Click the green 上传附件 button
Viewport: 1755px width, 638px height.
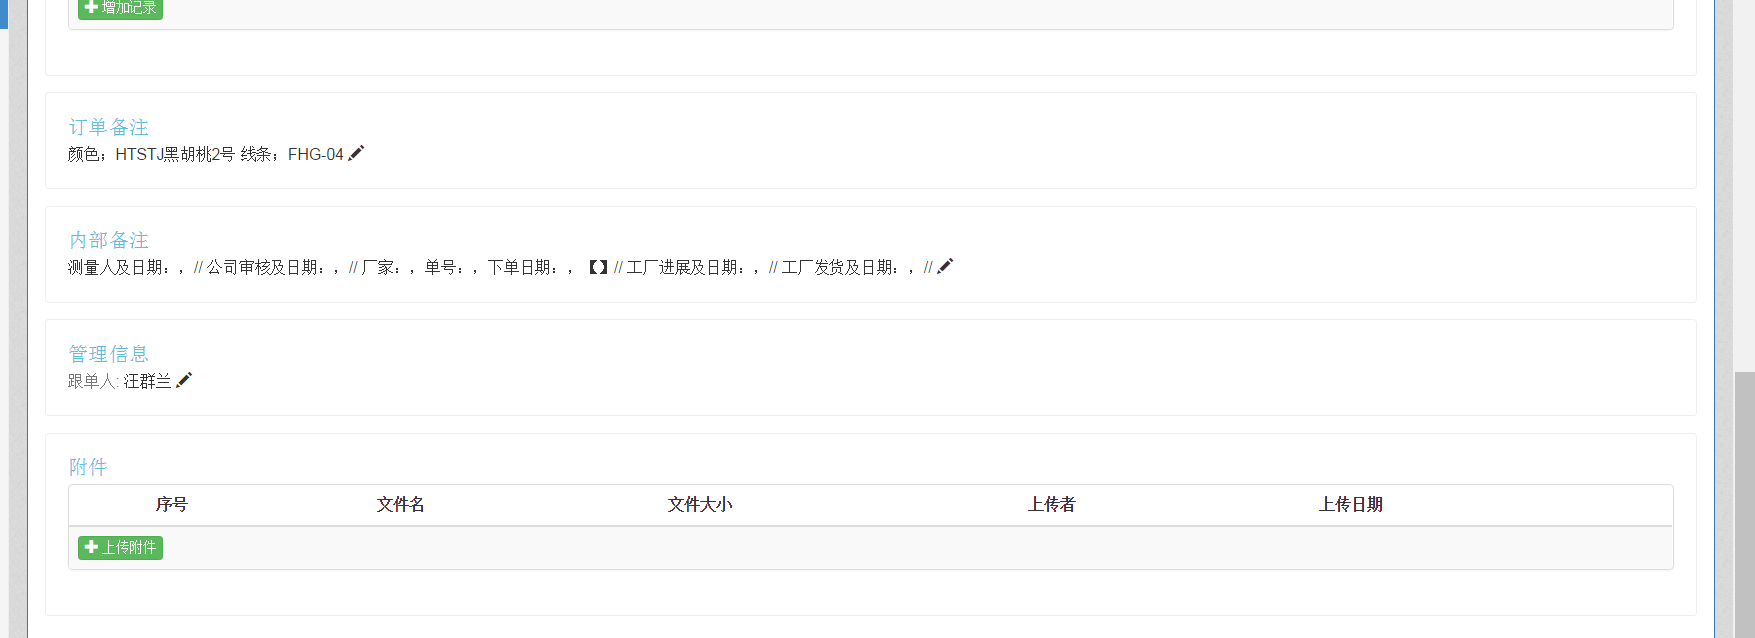(x=120, y=547)
